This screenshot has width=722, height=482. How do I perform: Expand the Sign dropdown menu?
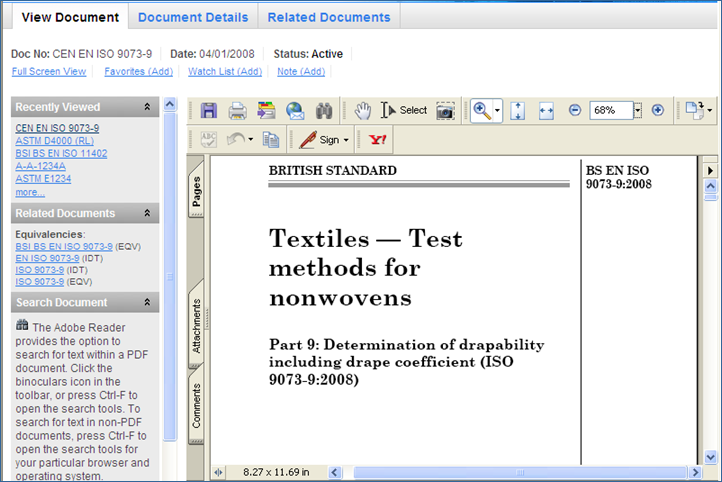pyautogui.click(x=345, y=140)
